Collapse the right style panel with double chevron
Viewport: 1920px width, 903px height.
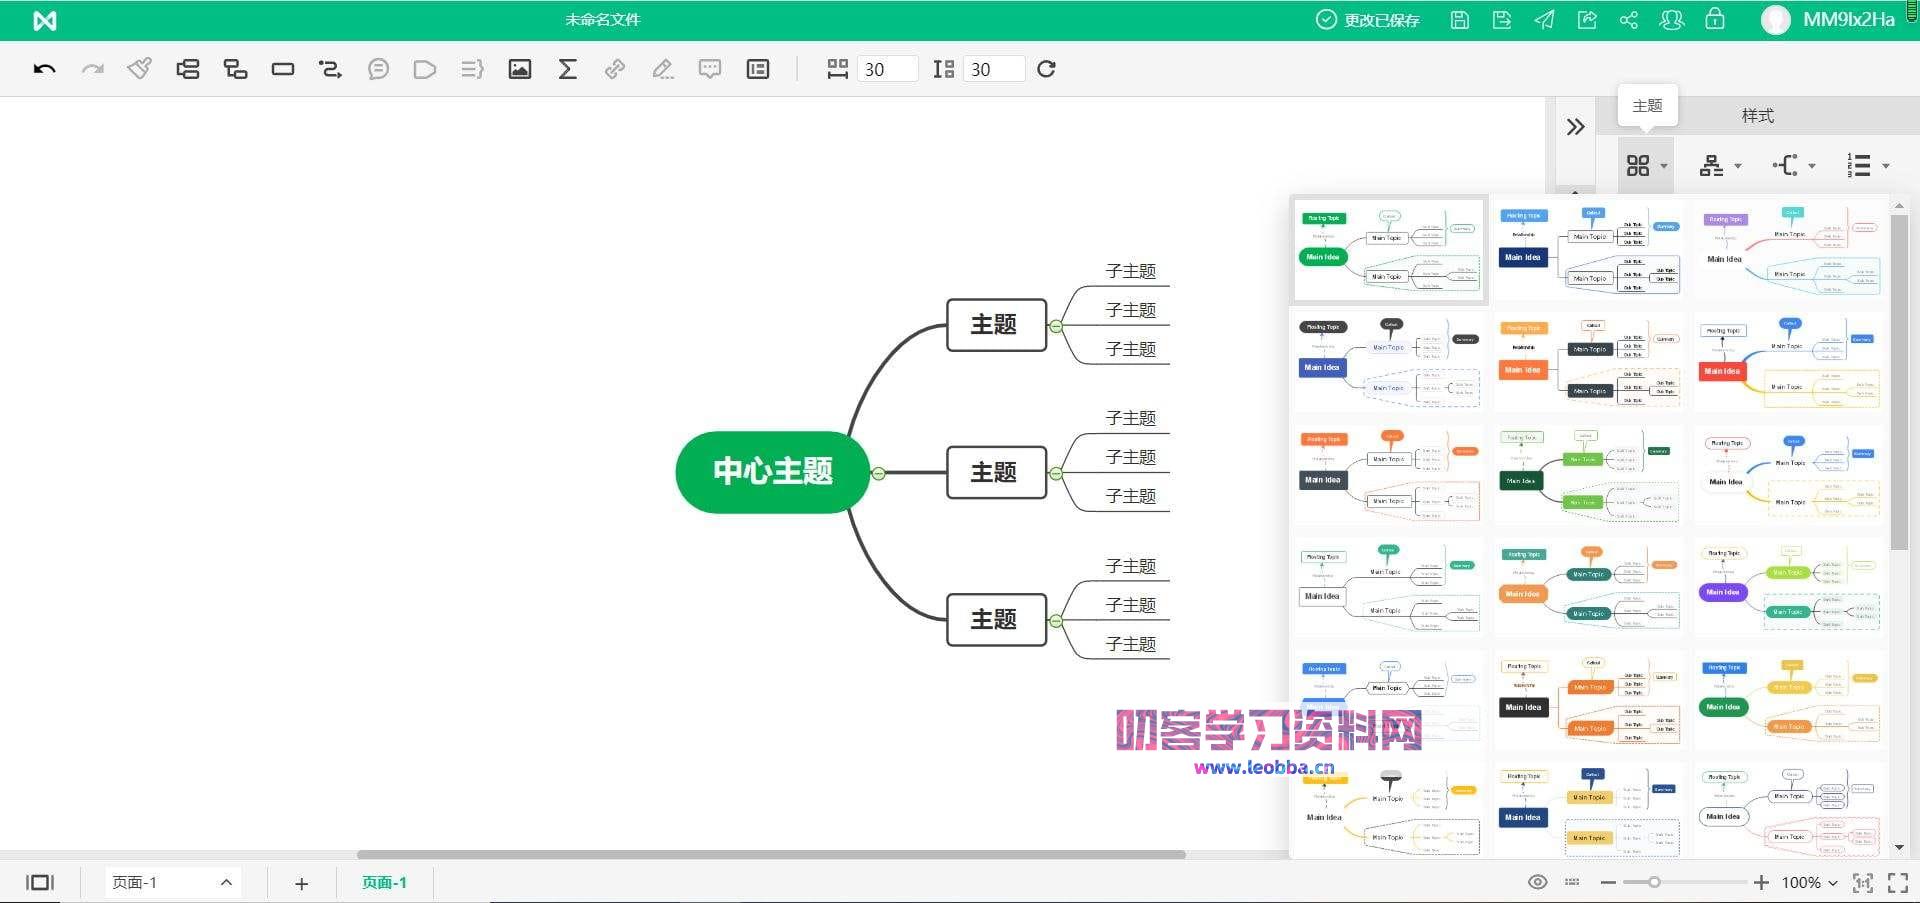click(1577, 127)
